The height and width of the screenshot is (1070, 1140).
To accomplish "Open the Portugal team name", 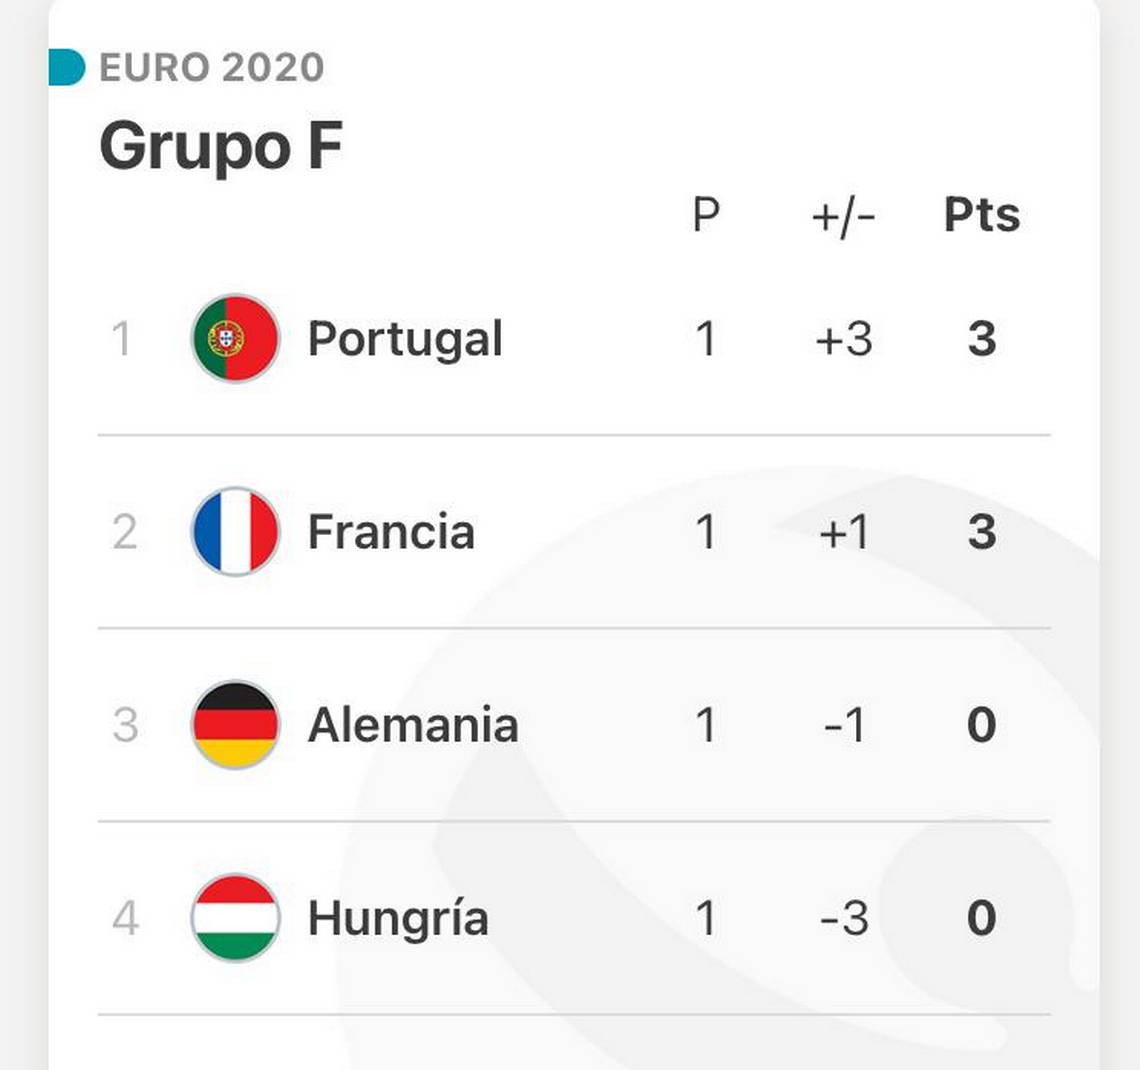I will tap(405, 339).
